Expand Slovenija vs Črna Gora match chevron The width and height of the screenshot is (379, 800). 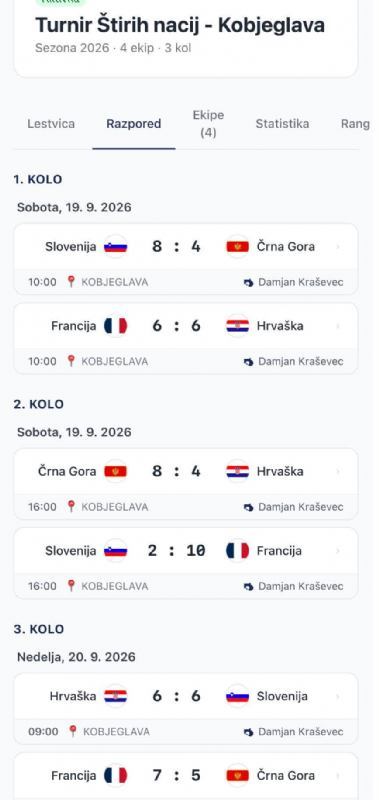coord(338,247)
